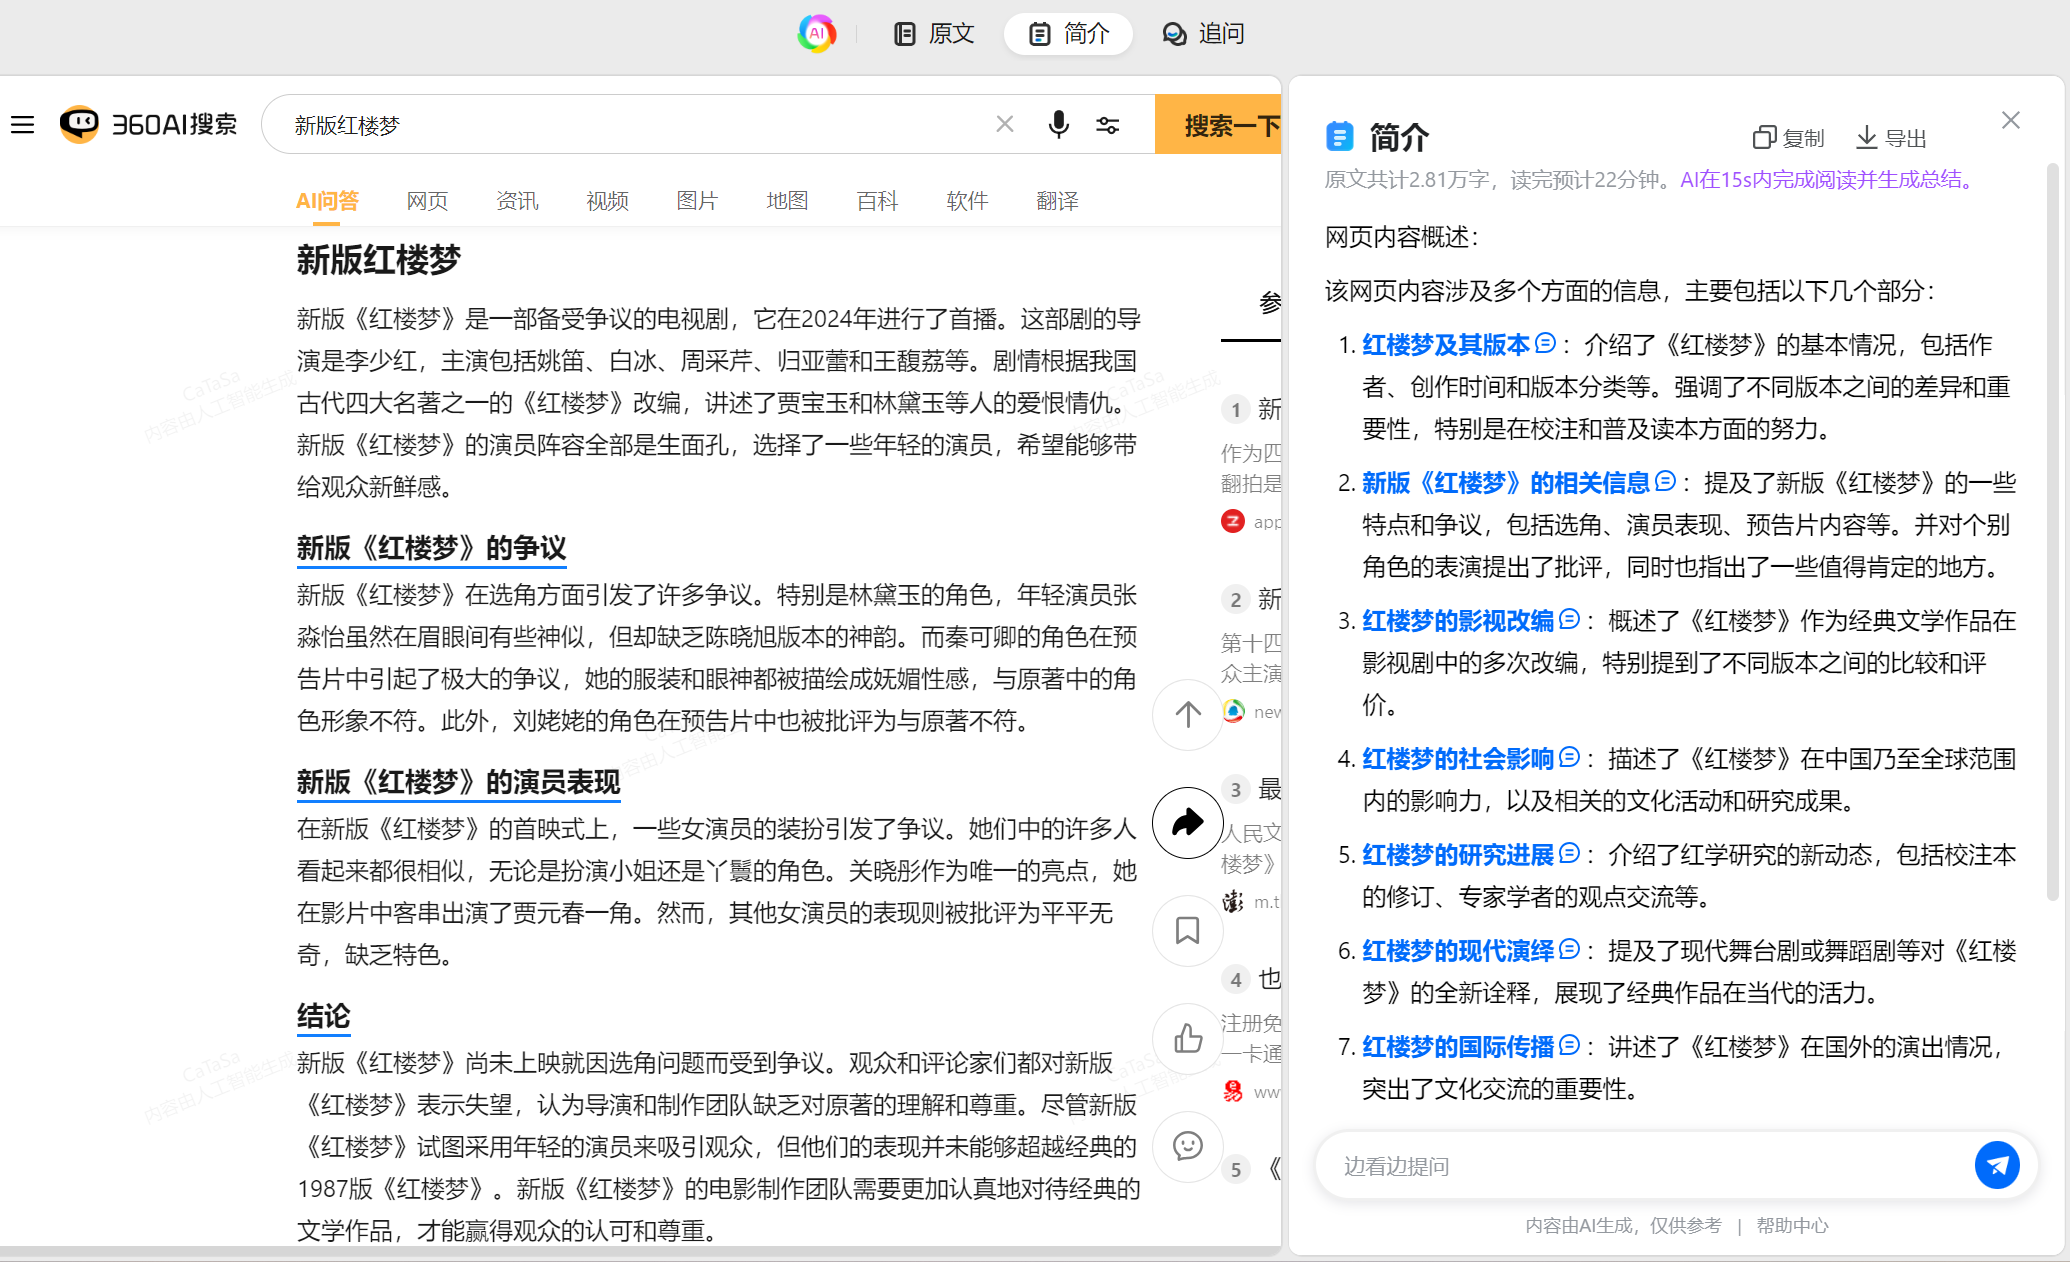Click the chat icon after 红楼梦的影视改编
Screen dimensions: 2070x1262
(x=1569, y=619)
